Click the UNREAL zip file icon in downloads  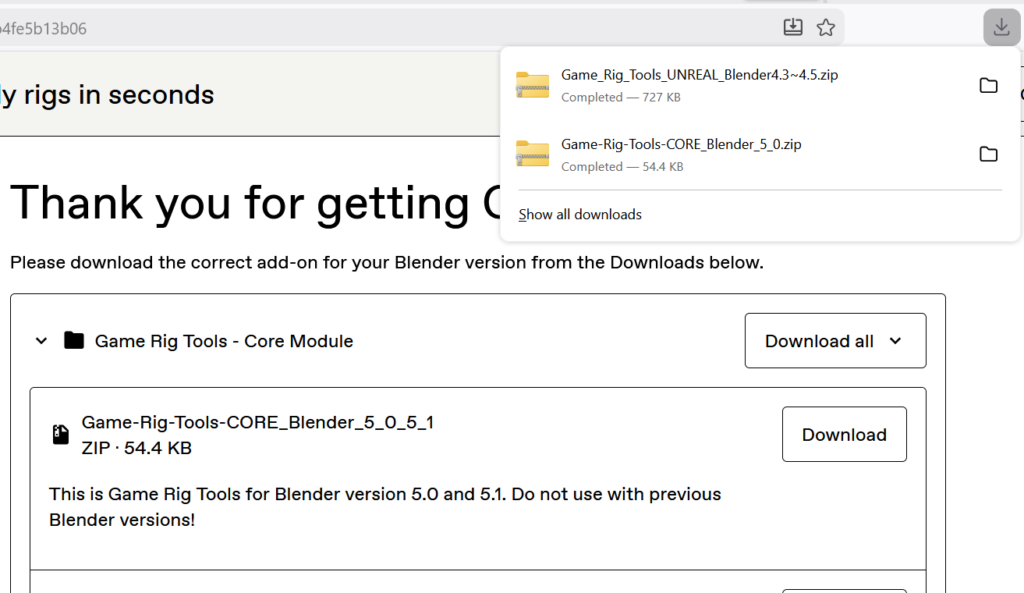click(x=532, y=85)
